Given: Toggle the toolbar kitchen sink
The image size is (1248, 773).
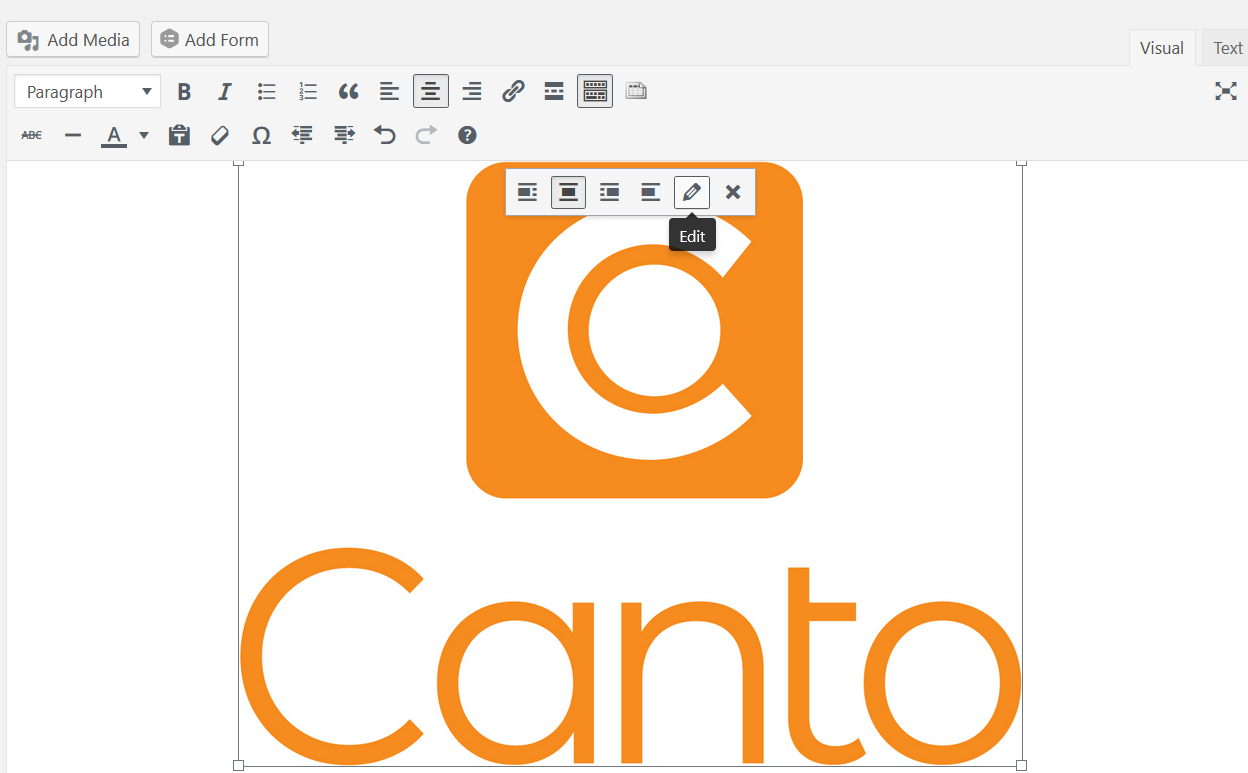Looking at the screenshot, I should pyautogui.click(x=595, y=92).
